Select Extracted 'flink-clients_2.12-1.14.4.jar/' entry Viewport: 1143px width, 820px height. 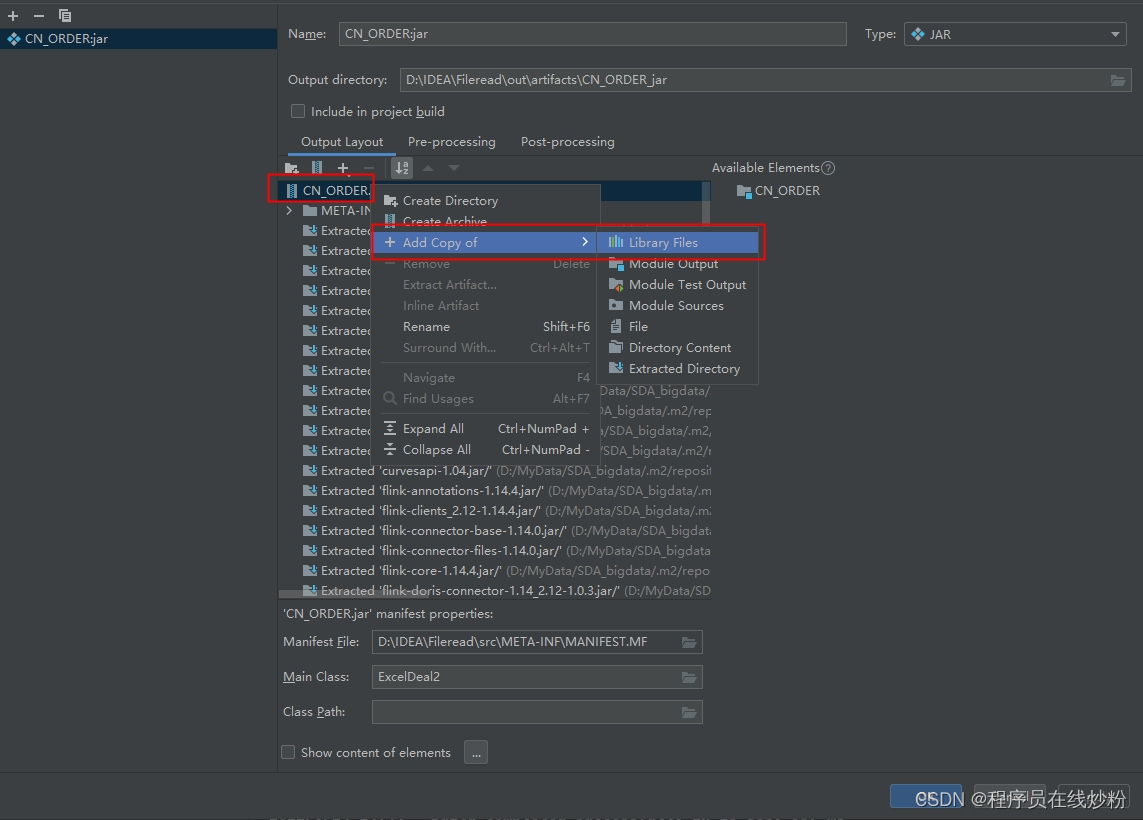[505, 512]
